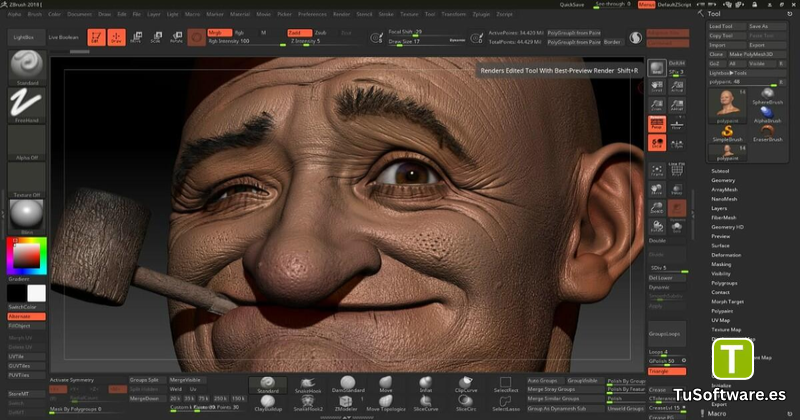Open the Preferences menu
800x420 pixels.
pyautogui.click(x=312, y=14)
